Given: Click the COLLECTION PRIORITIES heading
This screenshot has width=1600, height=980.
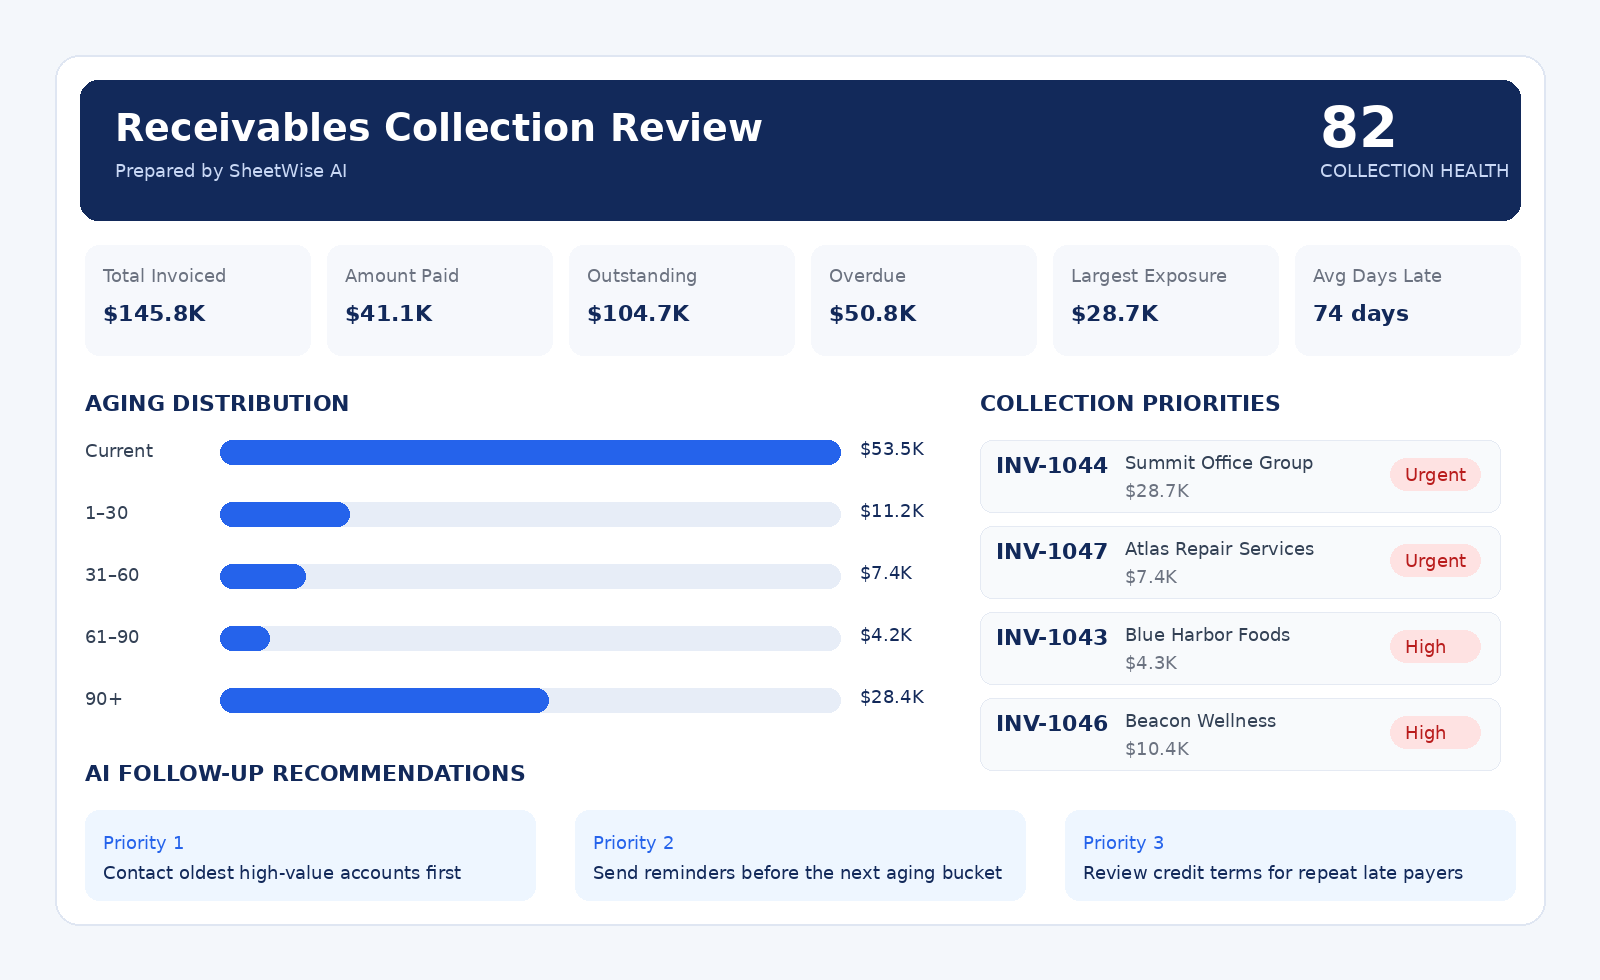Looking at the screenshot, I should point(1130,403).
